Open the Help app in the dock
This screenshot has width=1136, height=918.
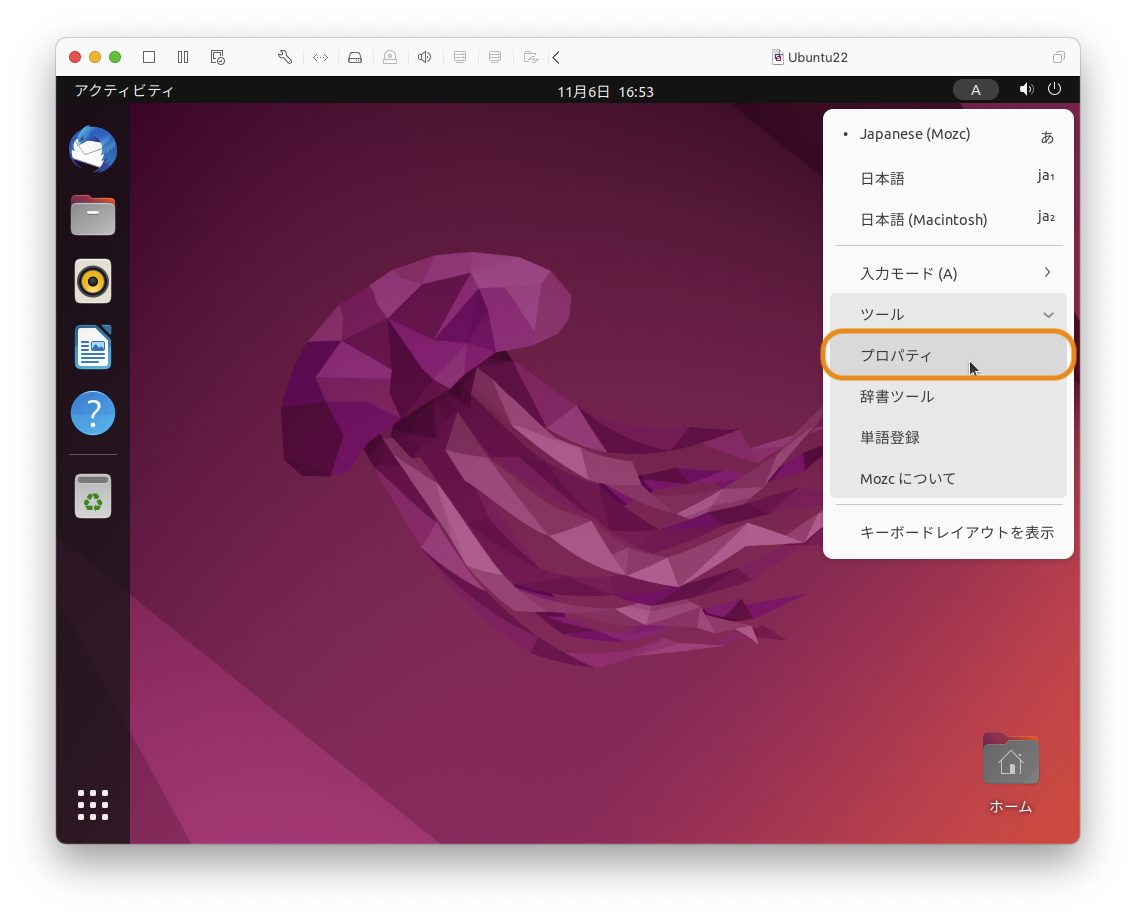click(93, 413)
